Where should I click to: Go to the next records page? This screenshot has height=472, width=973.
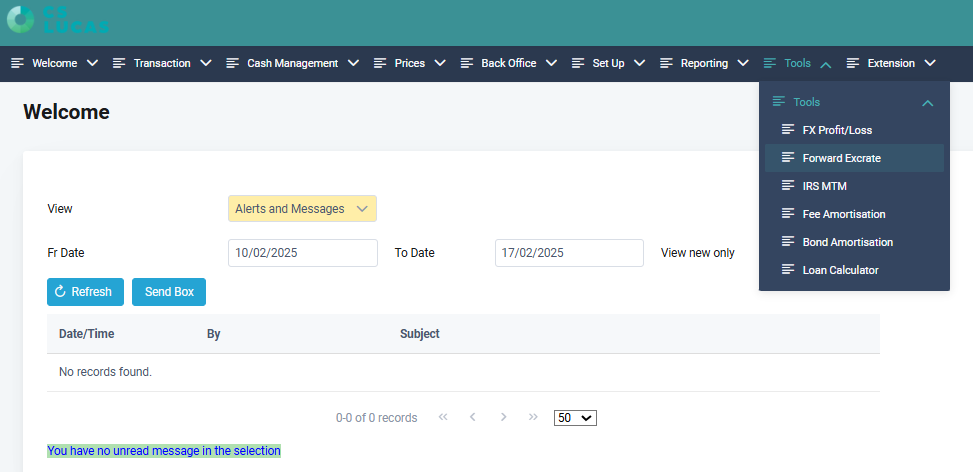503,417
